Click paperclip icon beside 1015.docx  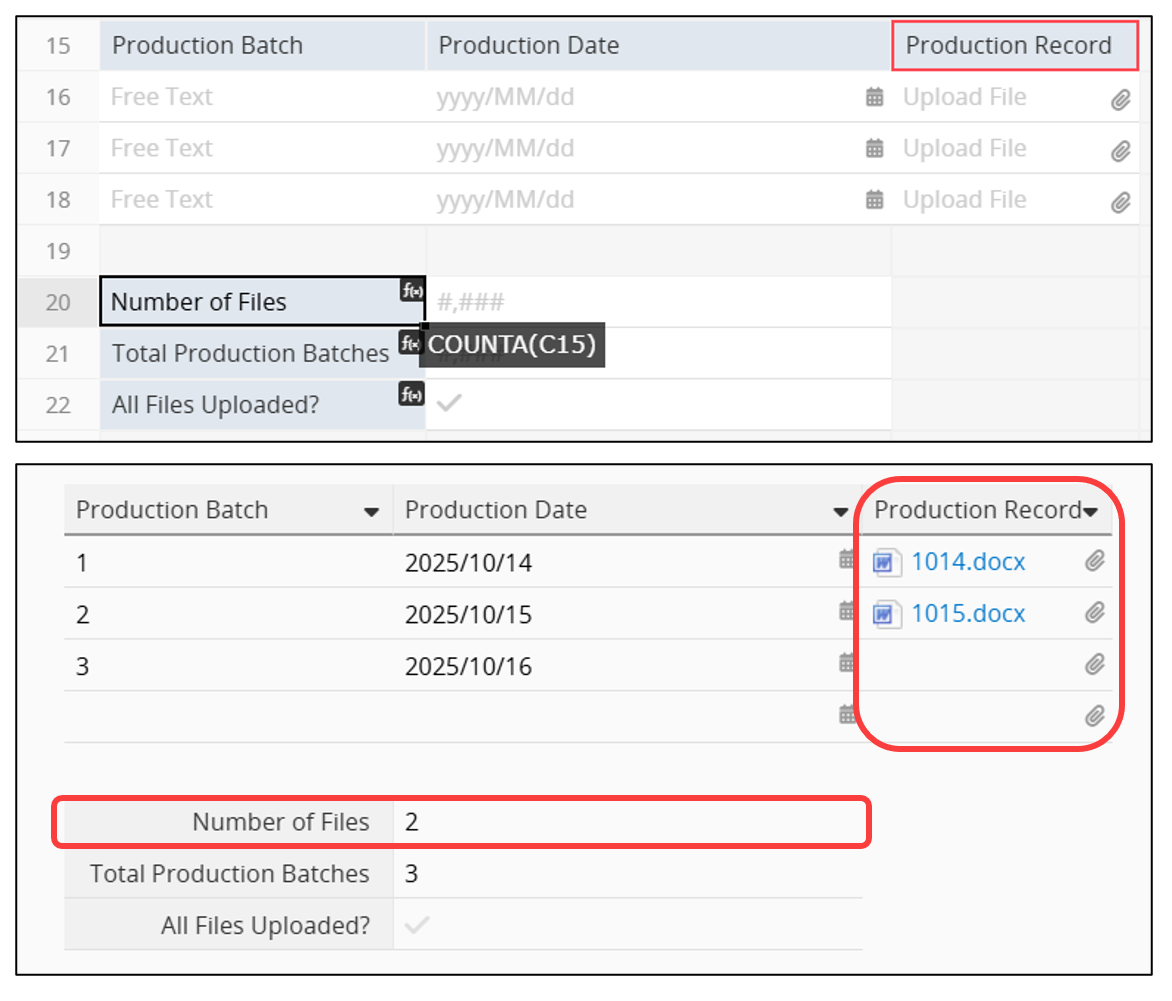1095,613
